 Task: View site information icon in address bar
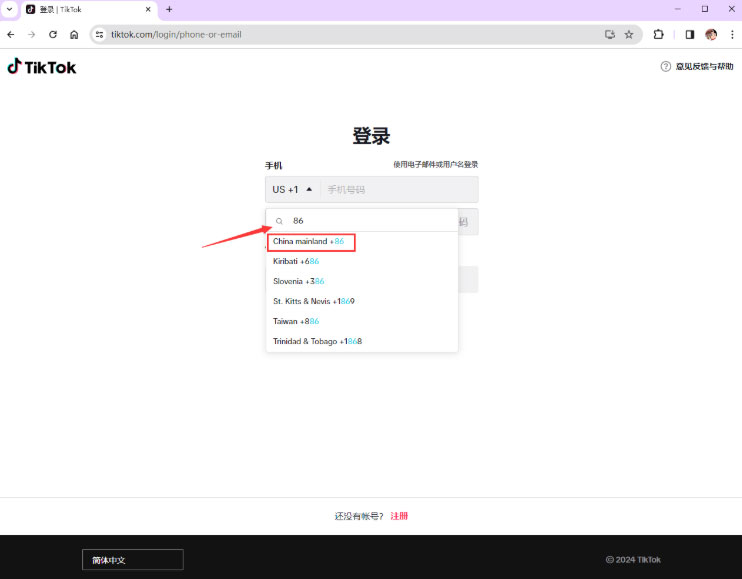pos(99,35)
